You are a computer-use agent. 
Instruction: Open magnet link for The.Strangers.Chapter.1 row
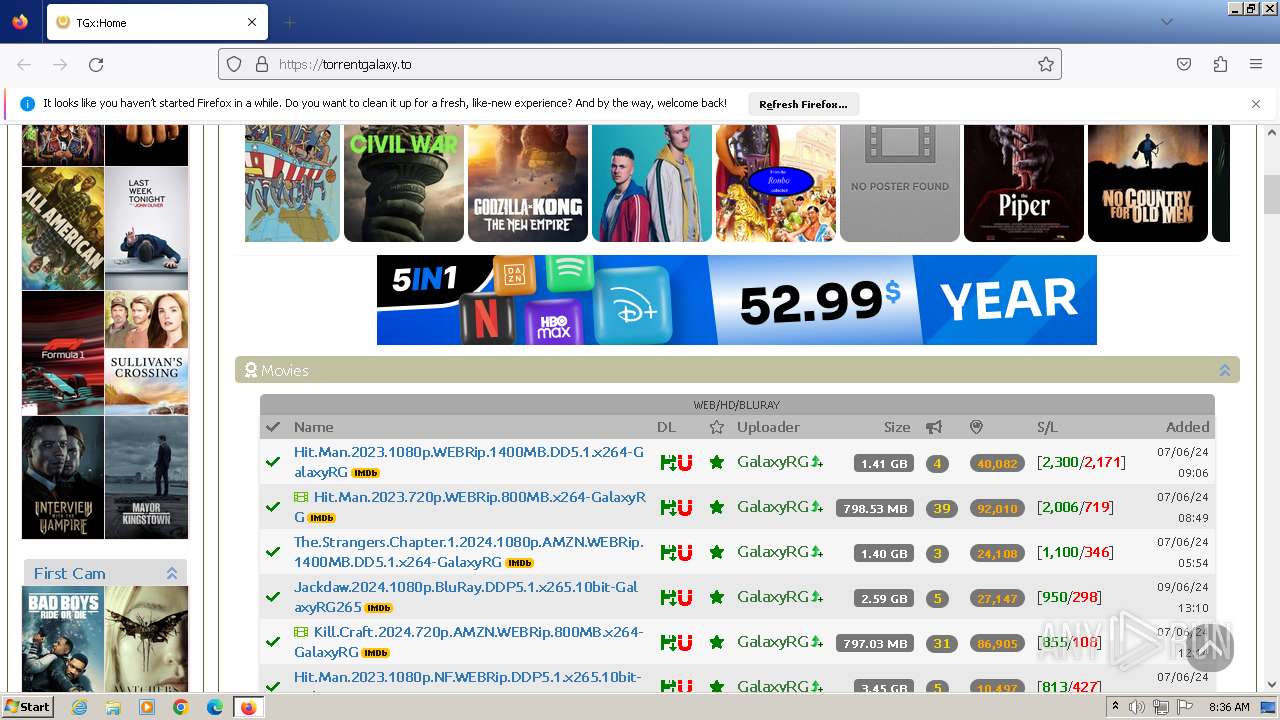coord(685,552)
